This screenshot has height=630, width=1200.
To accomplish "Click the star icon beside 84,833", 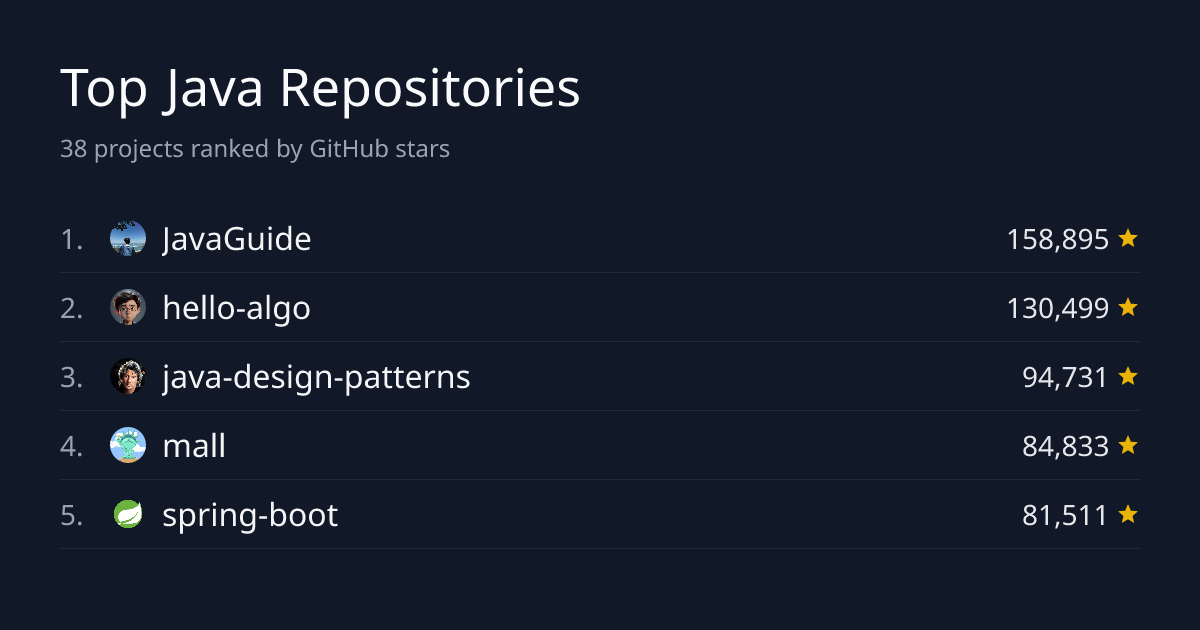I will [x=1128, y=445].
